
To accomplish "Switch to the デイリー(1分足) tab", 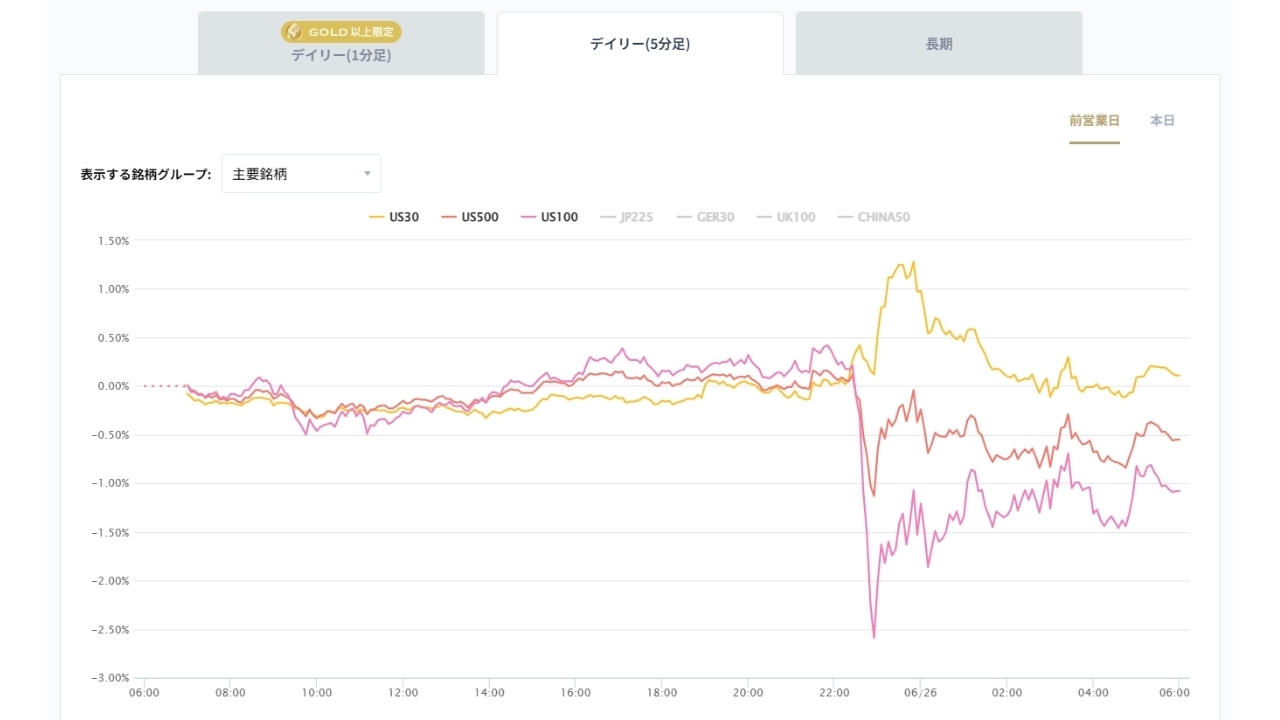I will (x=341, y=43).
